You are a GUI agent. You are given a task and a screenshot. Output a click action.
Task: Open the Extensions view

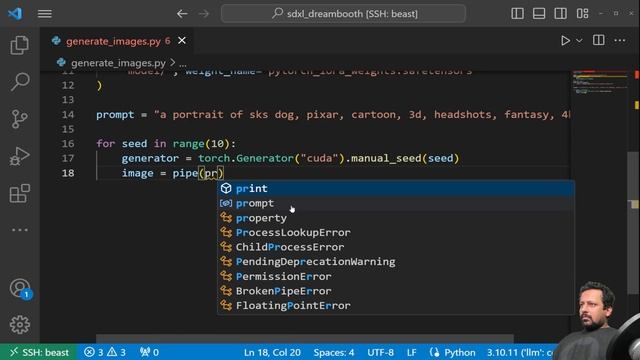pos(20,193)
